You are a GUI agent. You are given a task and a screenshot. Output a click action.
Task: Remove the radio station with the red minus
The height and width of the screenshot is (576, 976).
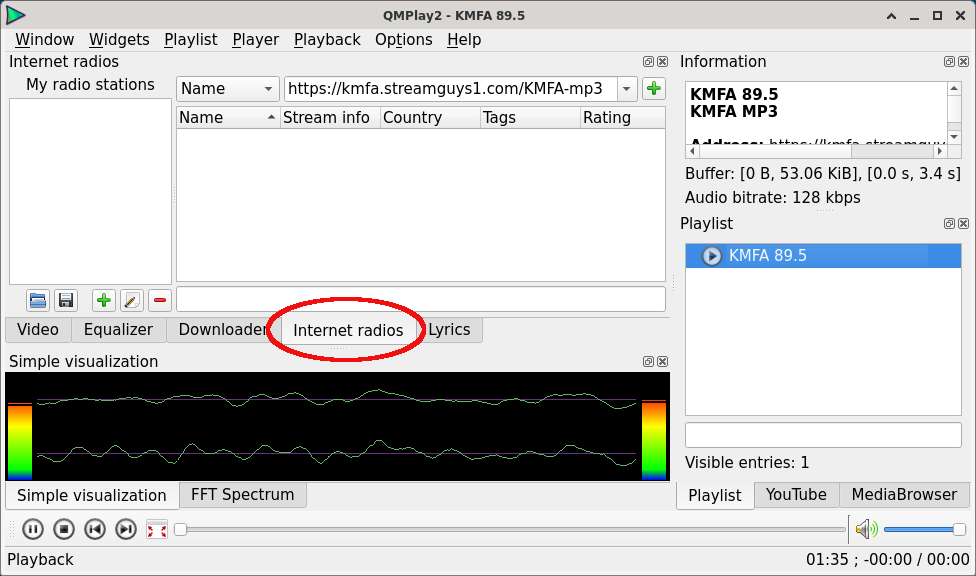coord(159,301)
